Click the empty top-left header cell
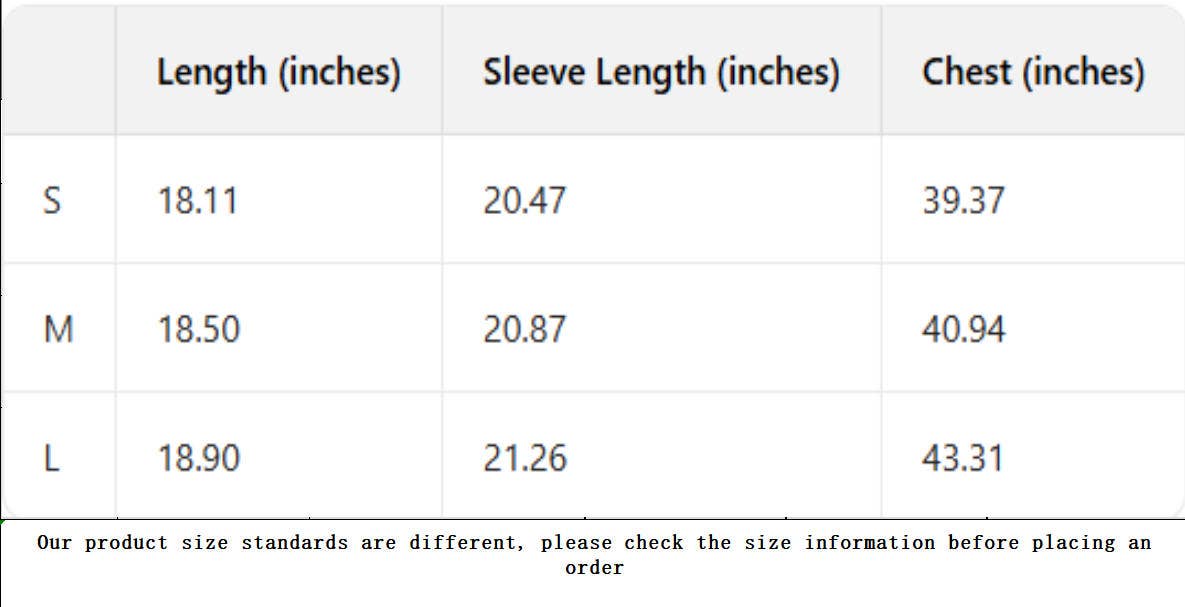 58,72
